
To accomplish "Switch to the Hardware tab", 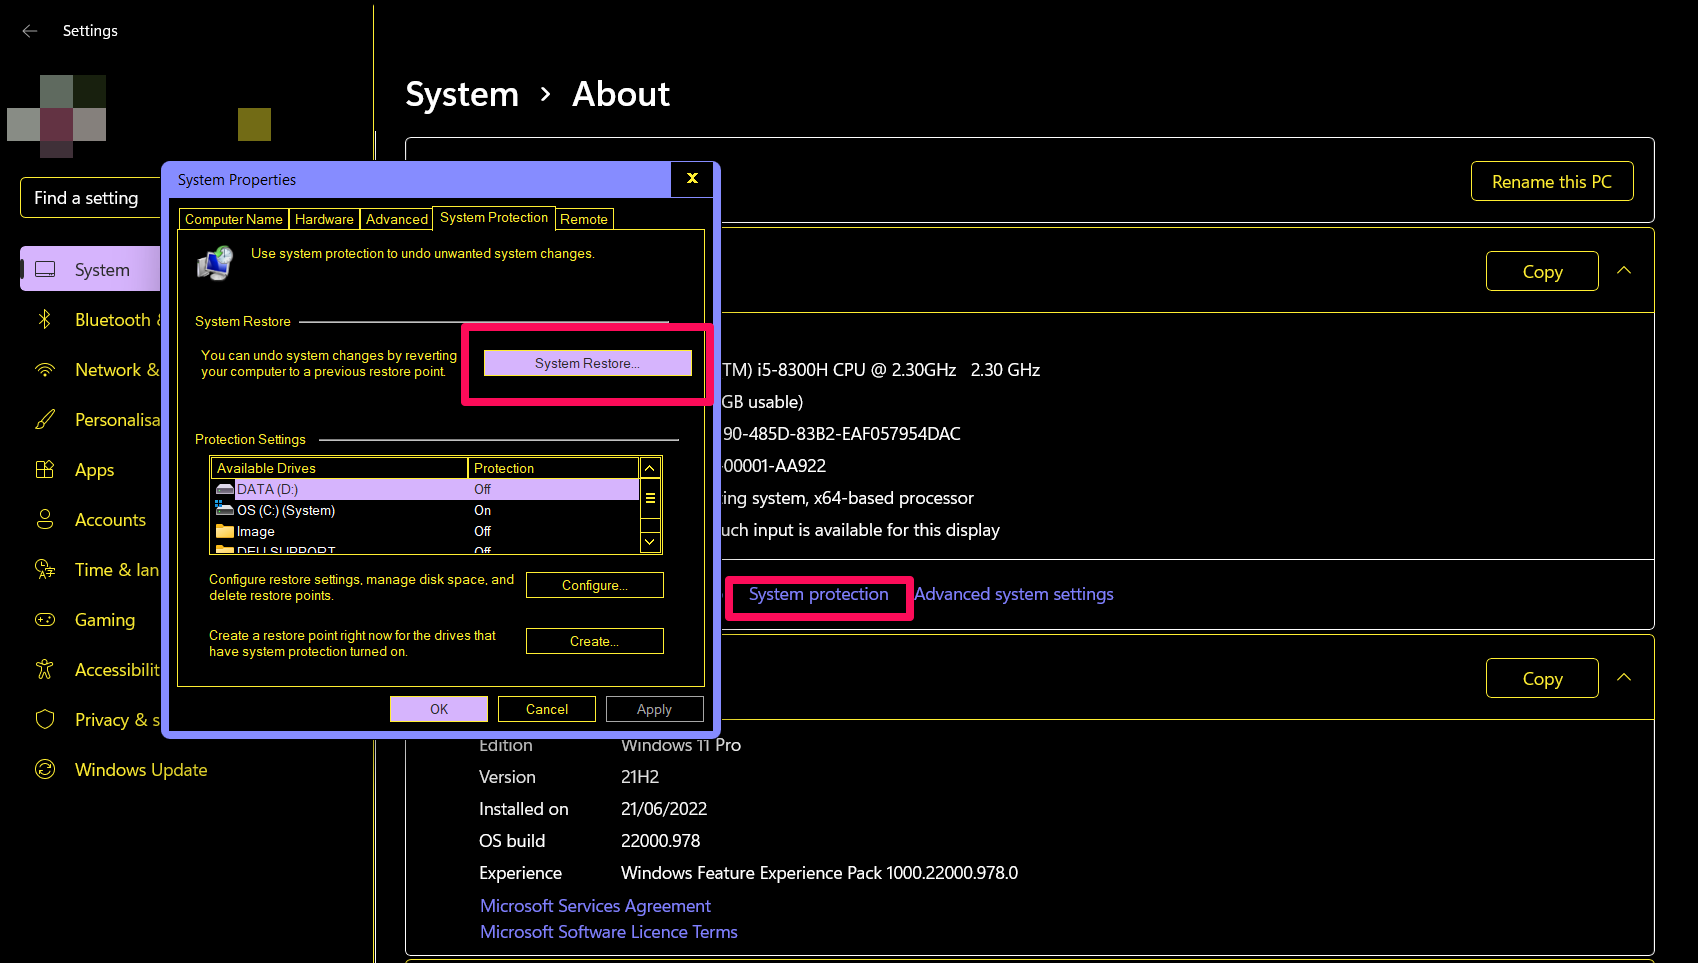I will [x=324, y=219].
